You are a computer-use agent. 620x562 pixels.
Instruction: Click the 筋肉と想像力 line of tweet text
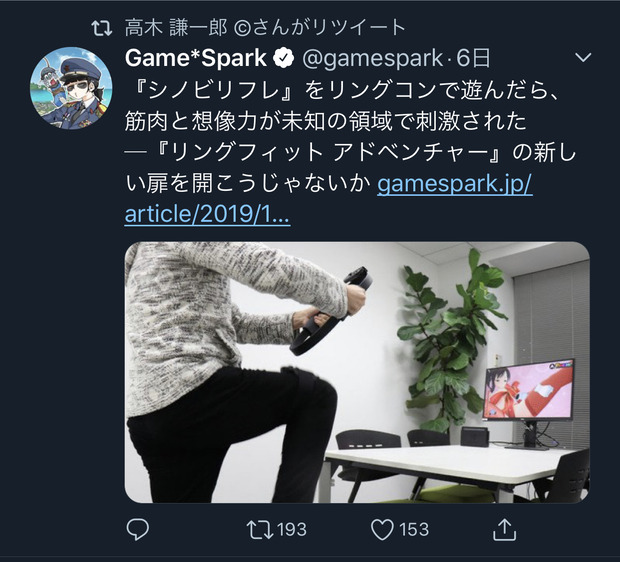(x=325, y=122)
